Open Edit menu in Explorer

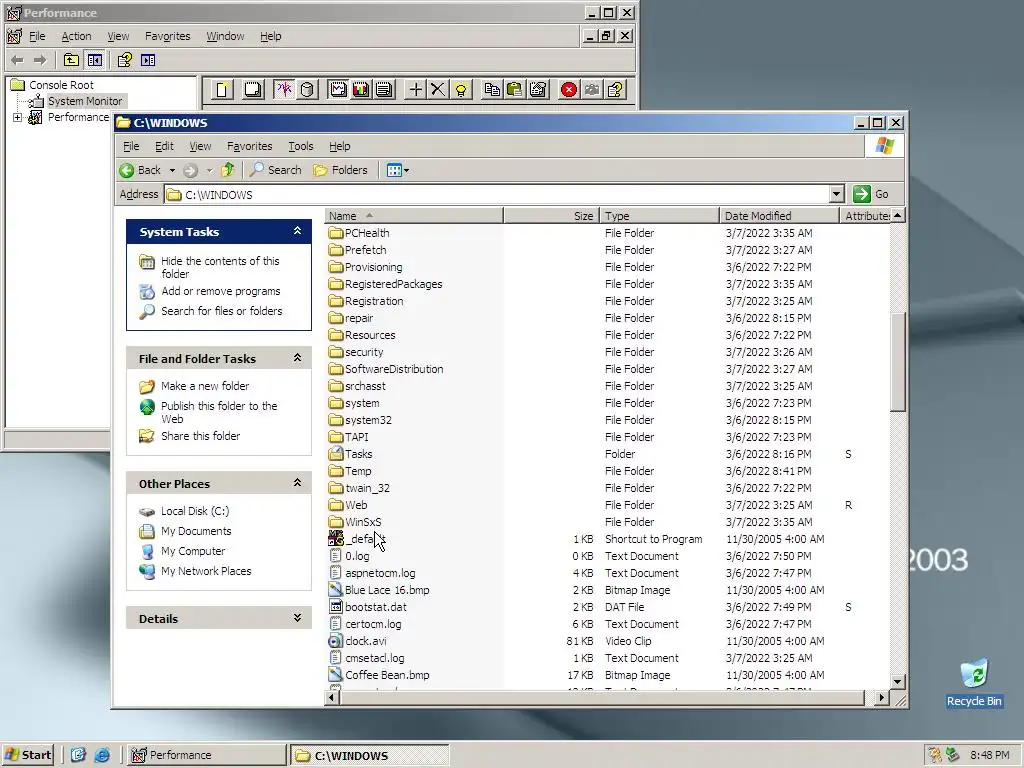click(164, 146)
